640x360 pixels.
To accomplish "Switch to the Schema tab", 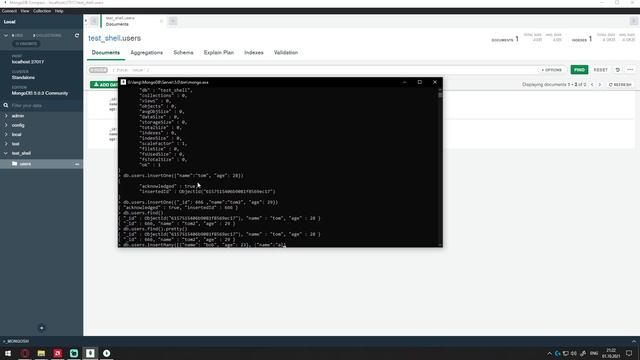I will pyautogui.click(x=183, y=53).
